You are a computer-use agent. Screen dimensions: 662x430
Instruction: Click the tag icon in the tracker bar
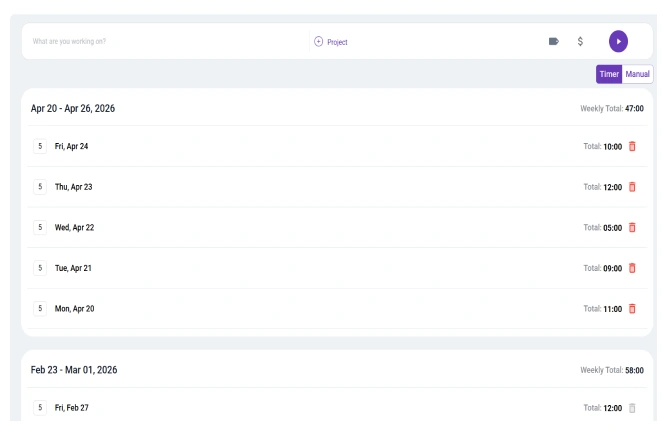pyautogui.click(x=553, y=41)
